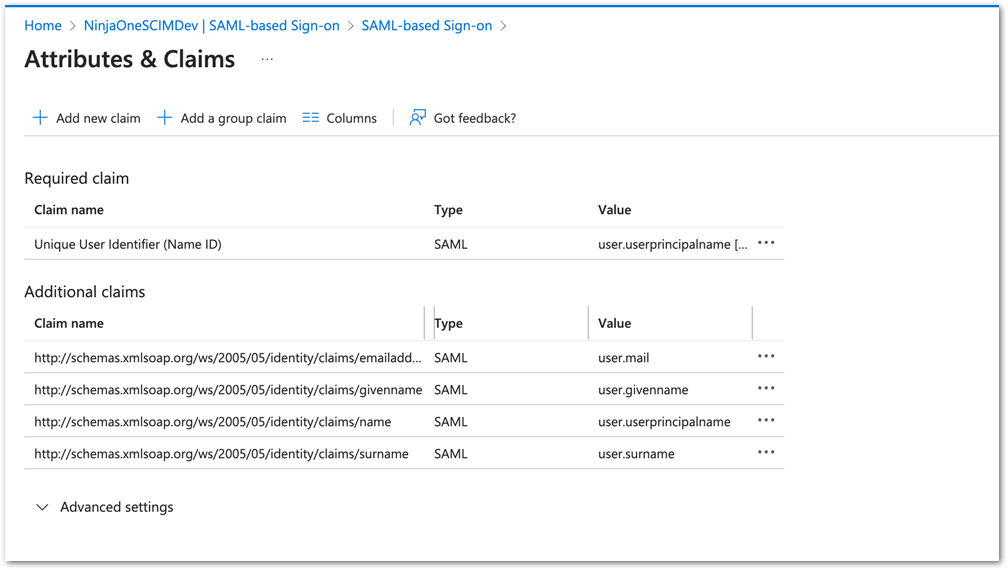Click the Columns list icon
The image size is (1008, 570).
[310, 118]
